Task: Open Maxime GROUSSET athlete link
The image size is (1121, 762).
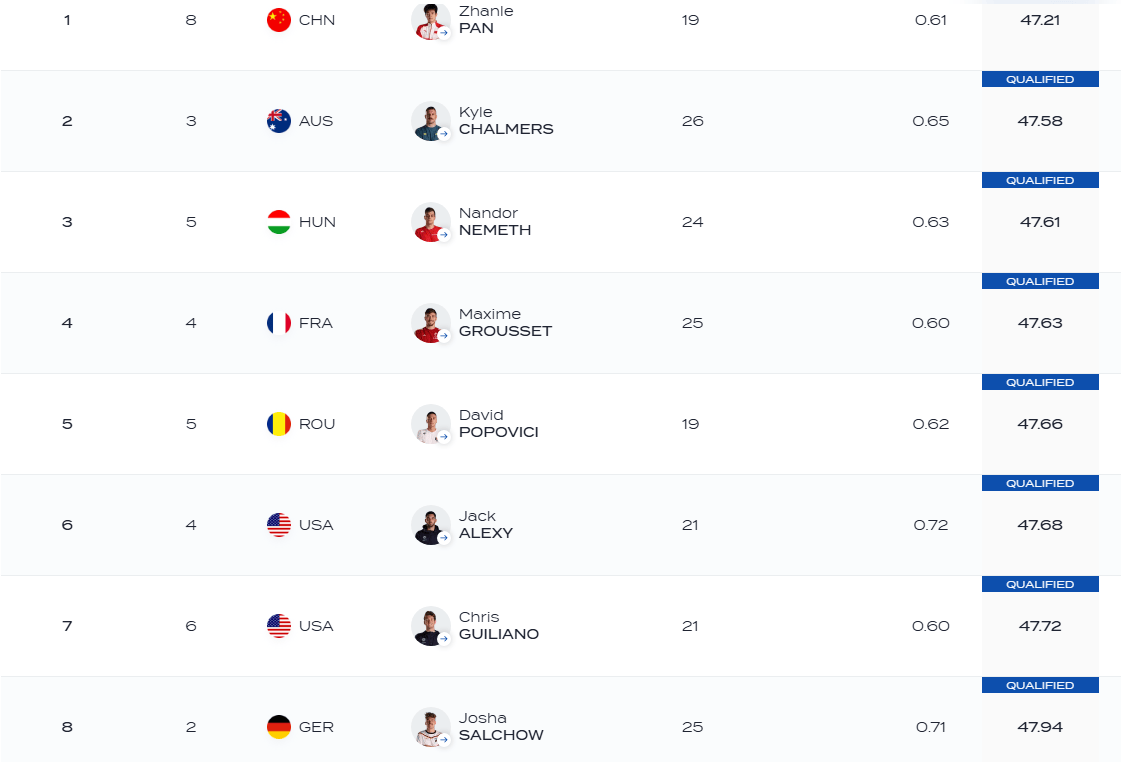Action: (505, 323)
